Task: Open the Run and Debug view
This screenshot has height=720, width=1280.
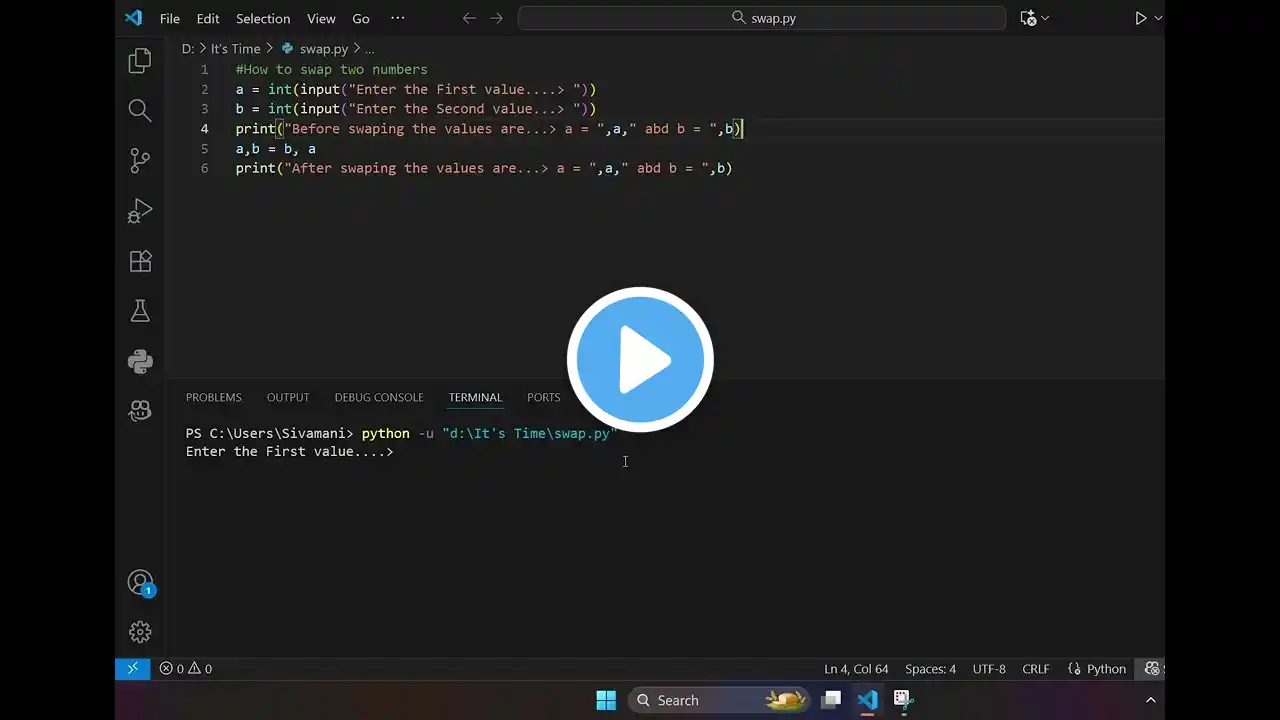Action: click(x=140, y=211)
